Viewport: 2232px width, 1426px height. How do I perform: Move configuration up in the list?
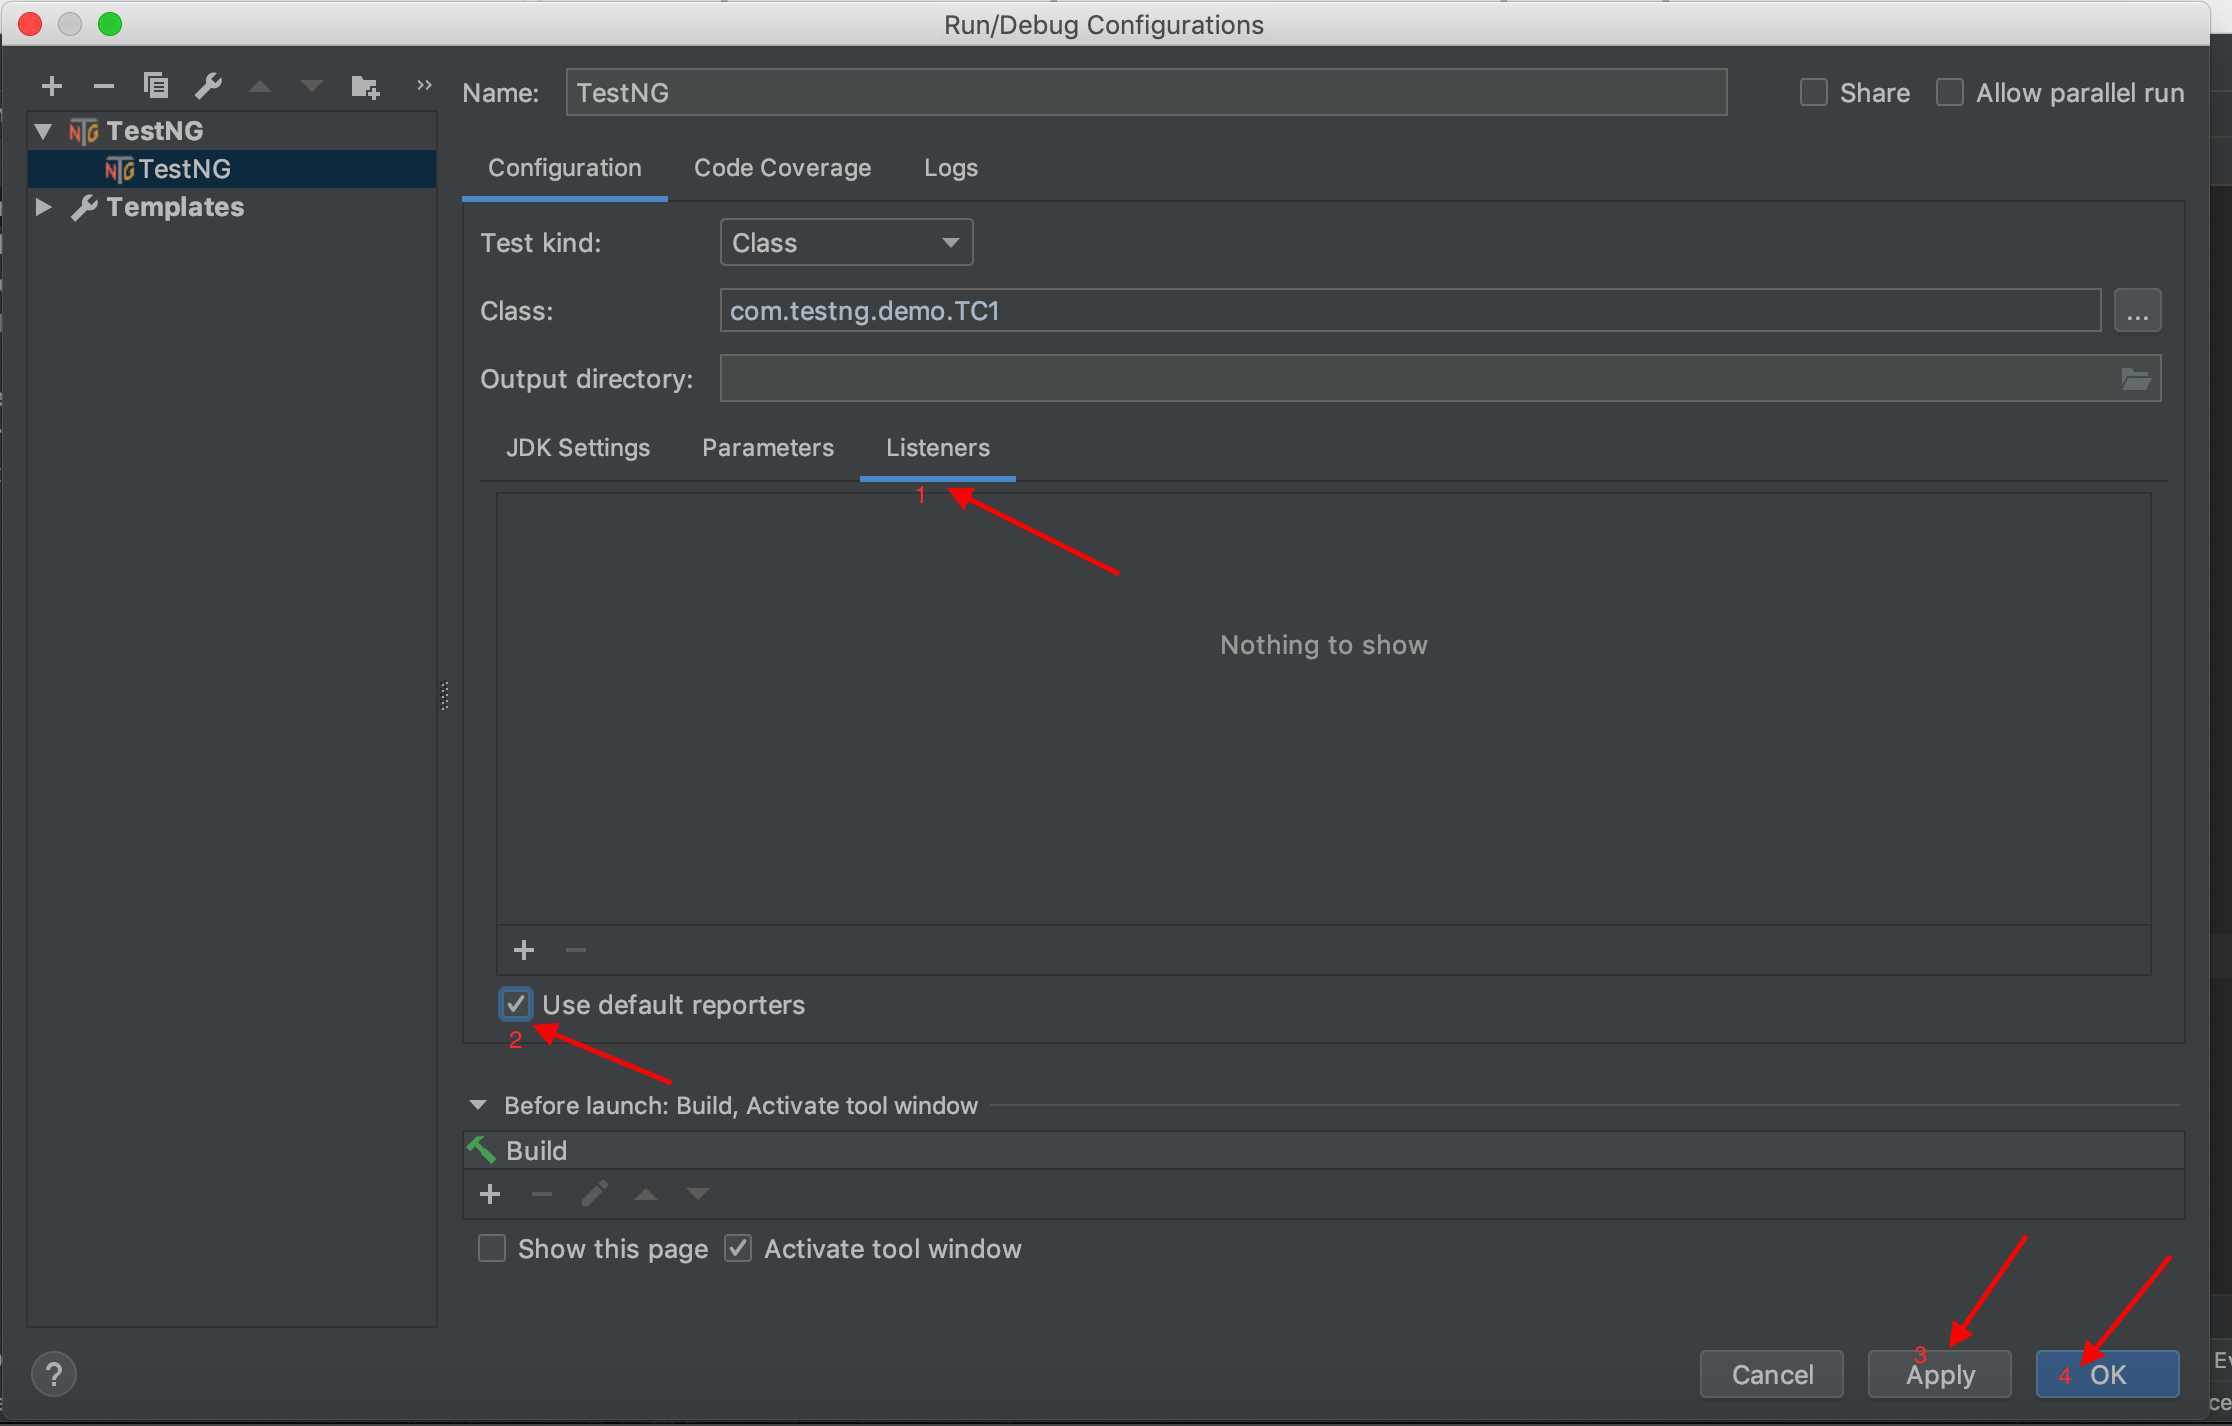coord(260,87)
